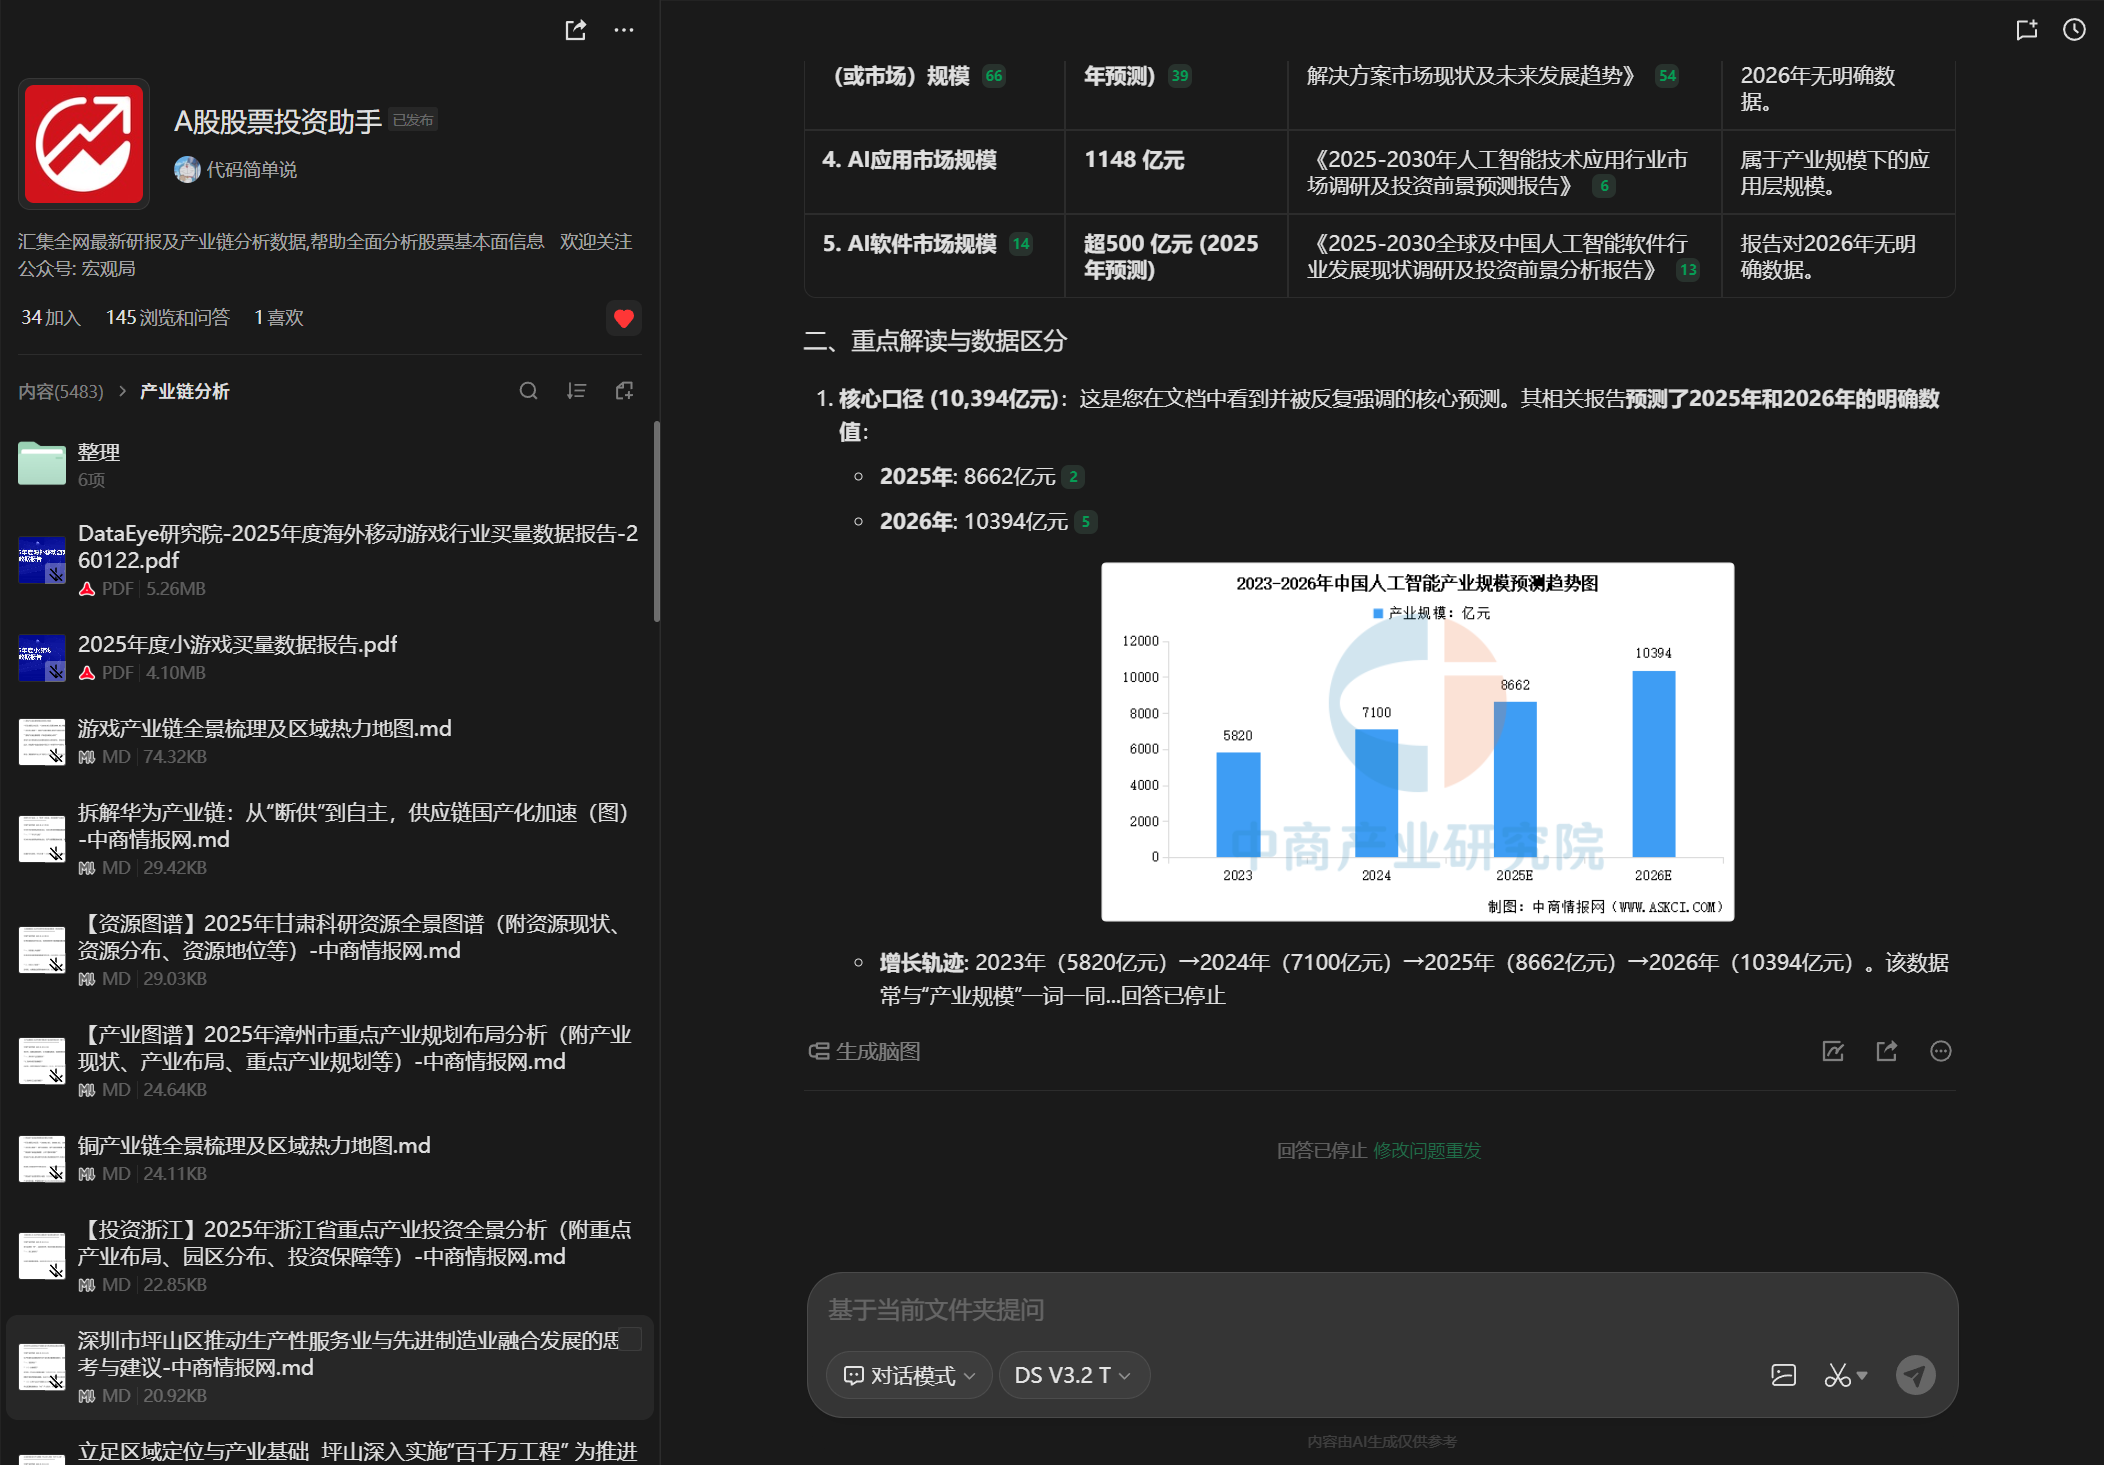Click the send arrow button to submit question

pos(1915,1375)
